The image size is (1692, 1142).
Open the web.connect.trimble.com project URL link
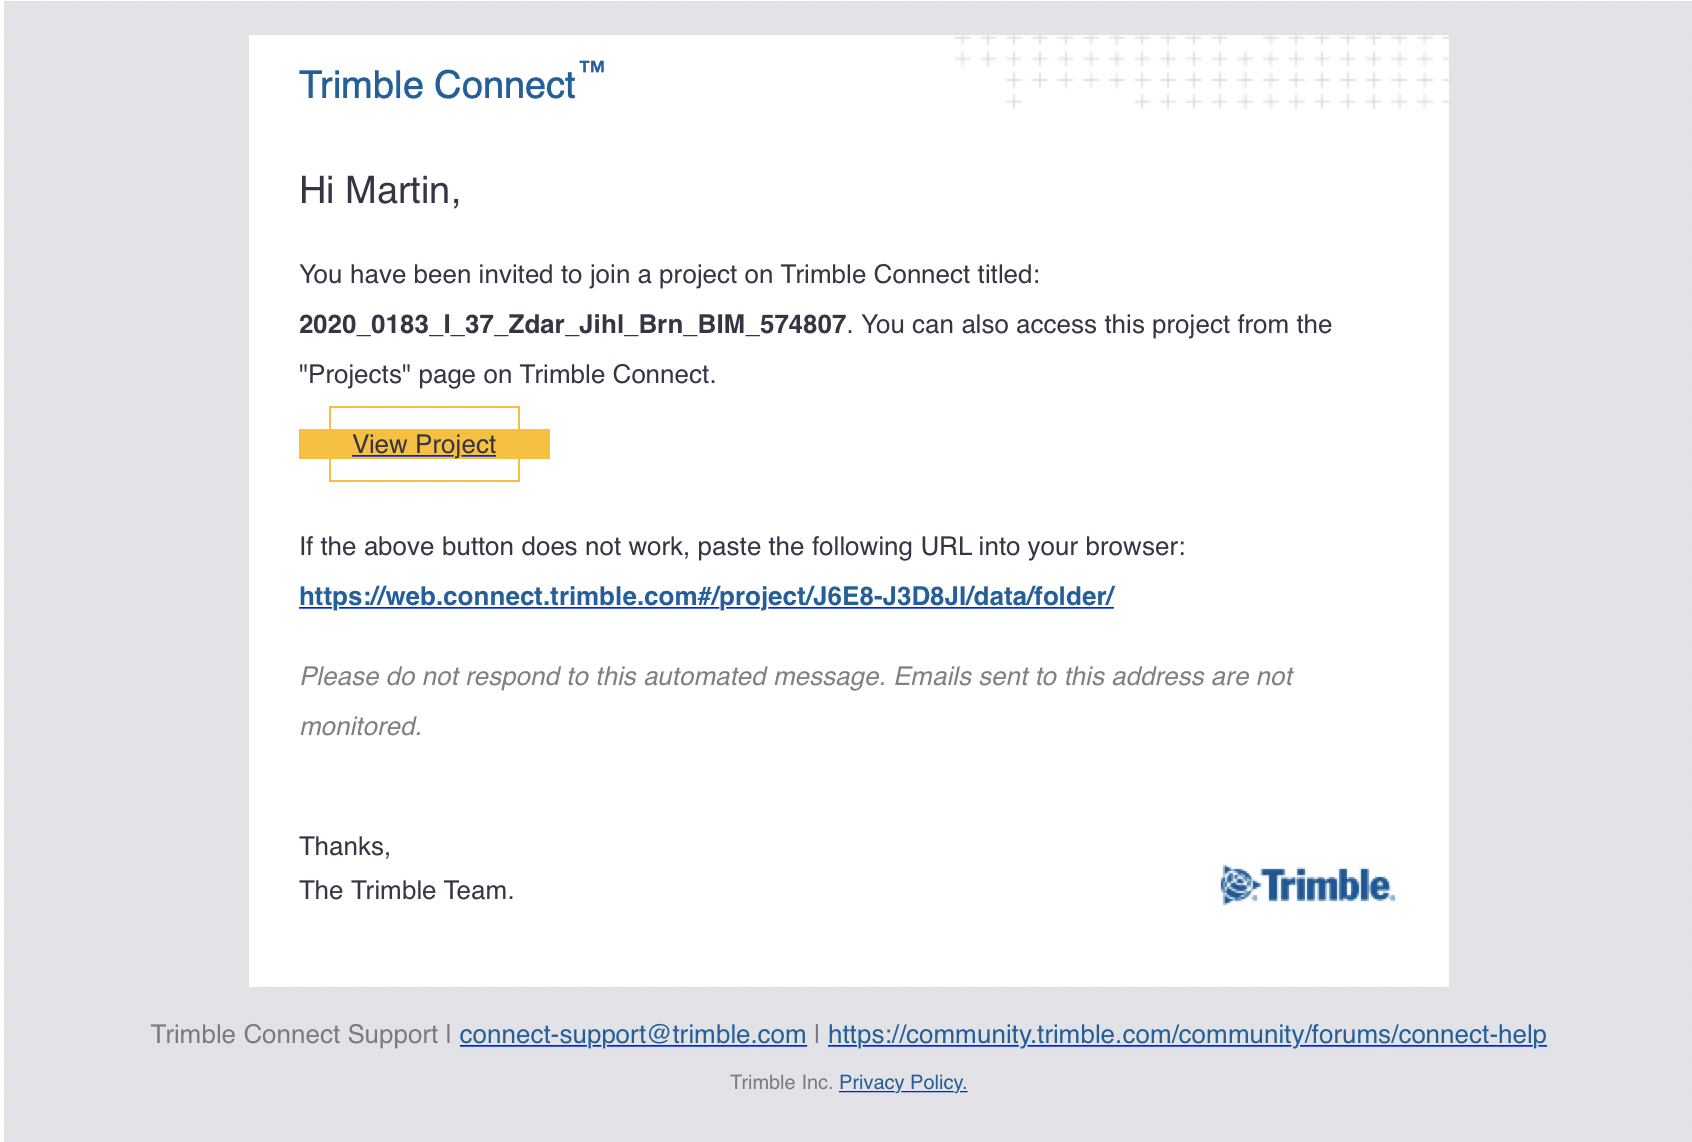pyautogui.click(x=706, y=596)
